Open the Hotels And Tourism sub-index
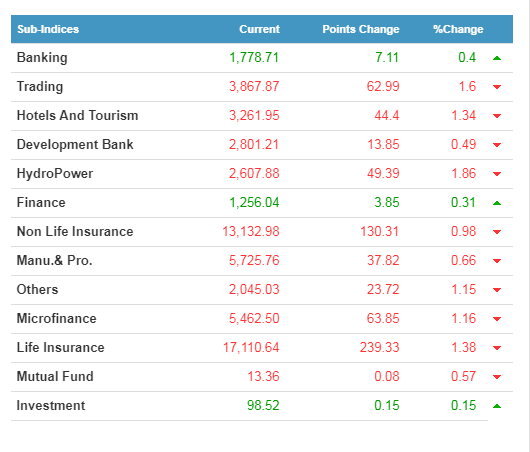 (77, 116)
